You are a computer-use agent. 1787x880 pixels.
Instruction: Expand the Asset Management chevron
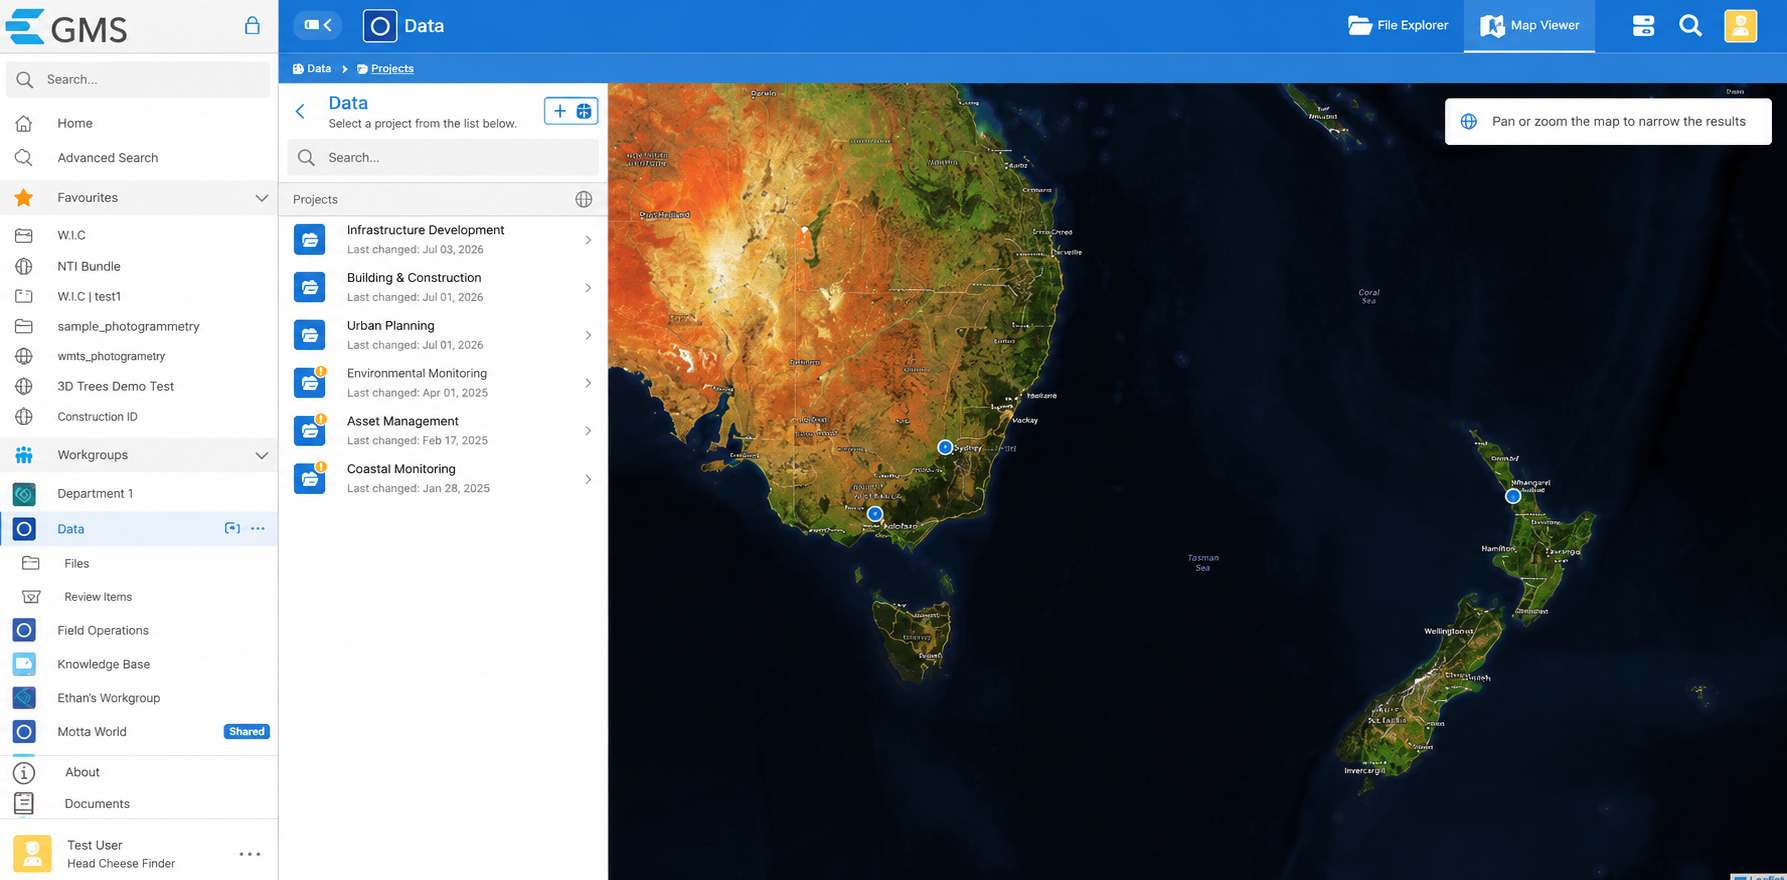pyautogui.click(x=588, y=431)
